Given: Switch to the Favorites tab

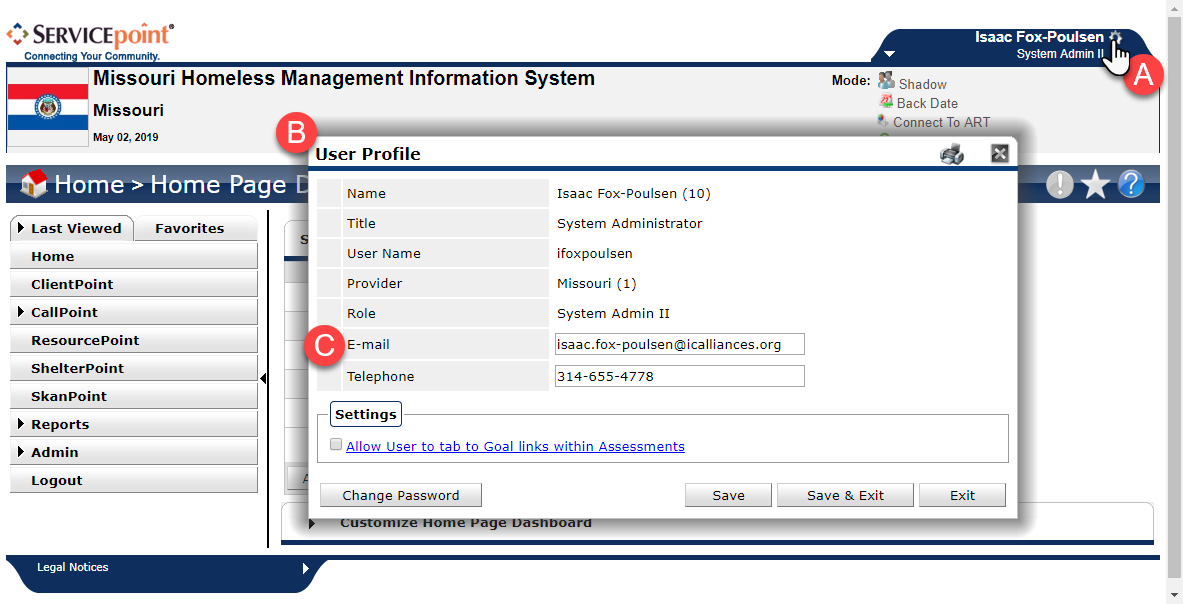Looking at the screenshot, I should (195, 228).
